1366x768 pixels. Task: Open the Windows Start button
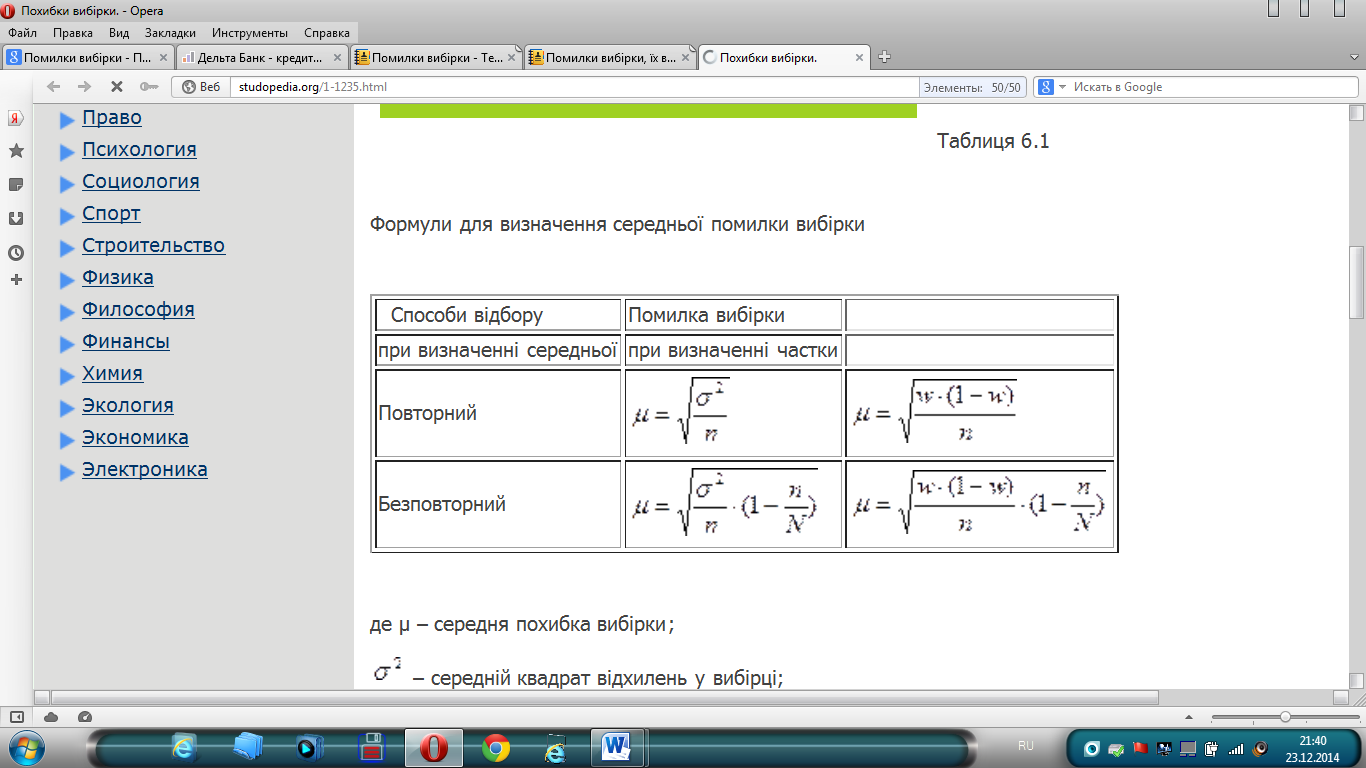[x=27, y=747]
